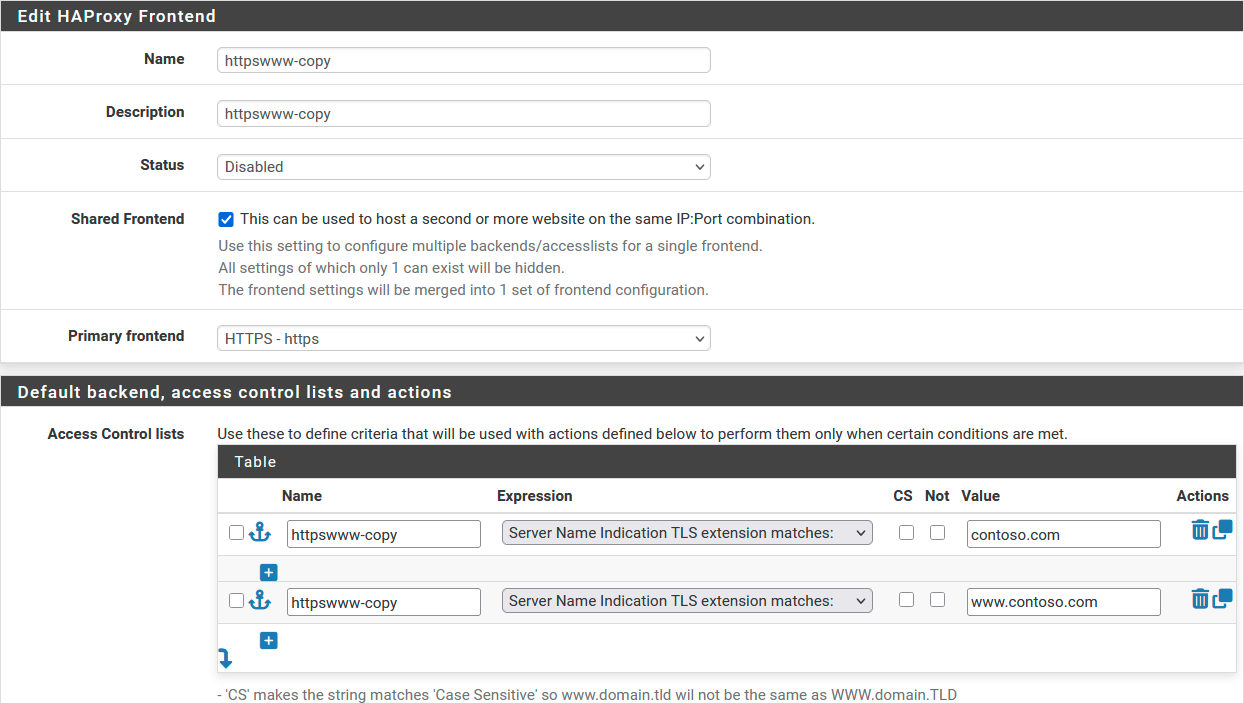Edit the ACL name field in the contoso.com row
The image size is (1244, 703).
(x=384, y=534)
